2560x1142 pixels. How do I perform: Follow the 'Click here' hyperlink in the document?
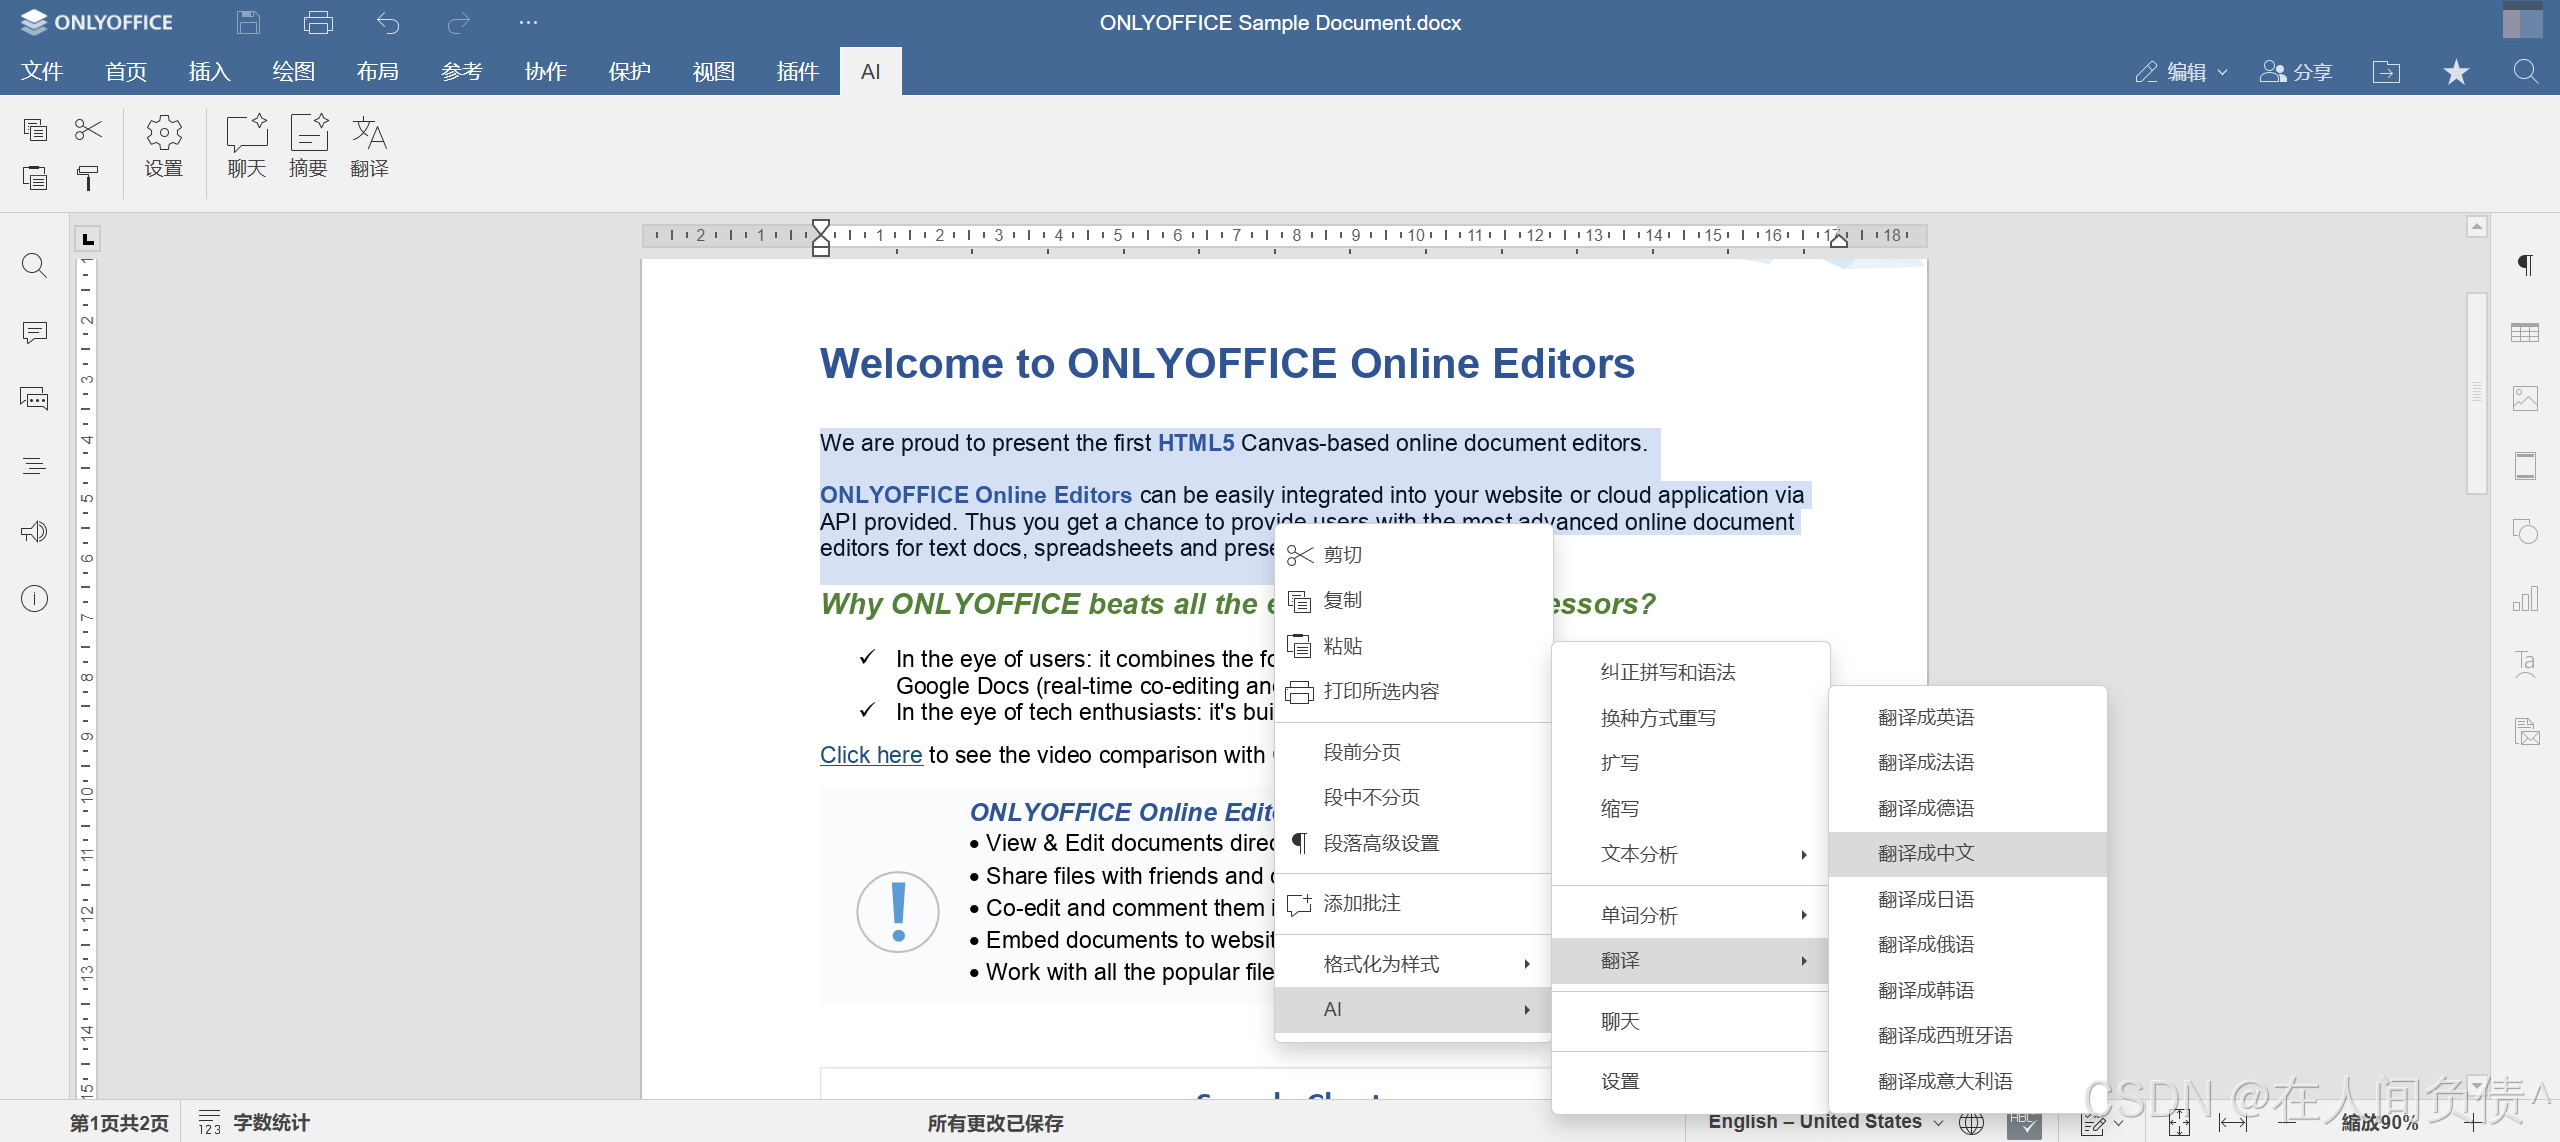pyautogui.click(x=870, y=755)
